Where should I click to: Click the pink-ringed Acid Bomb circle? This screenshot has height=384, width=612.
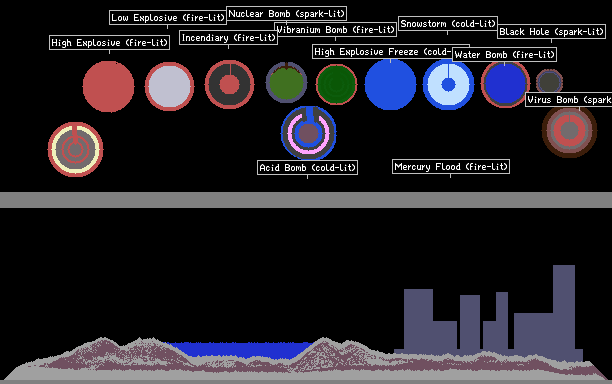tap(308, 133)
